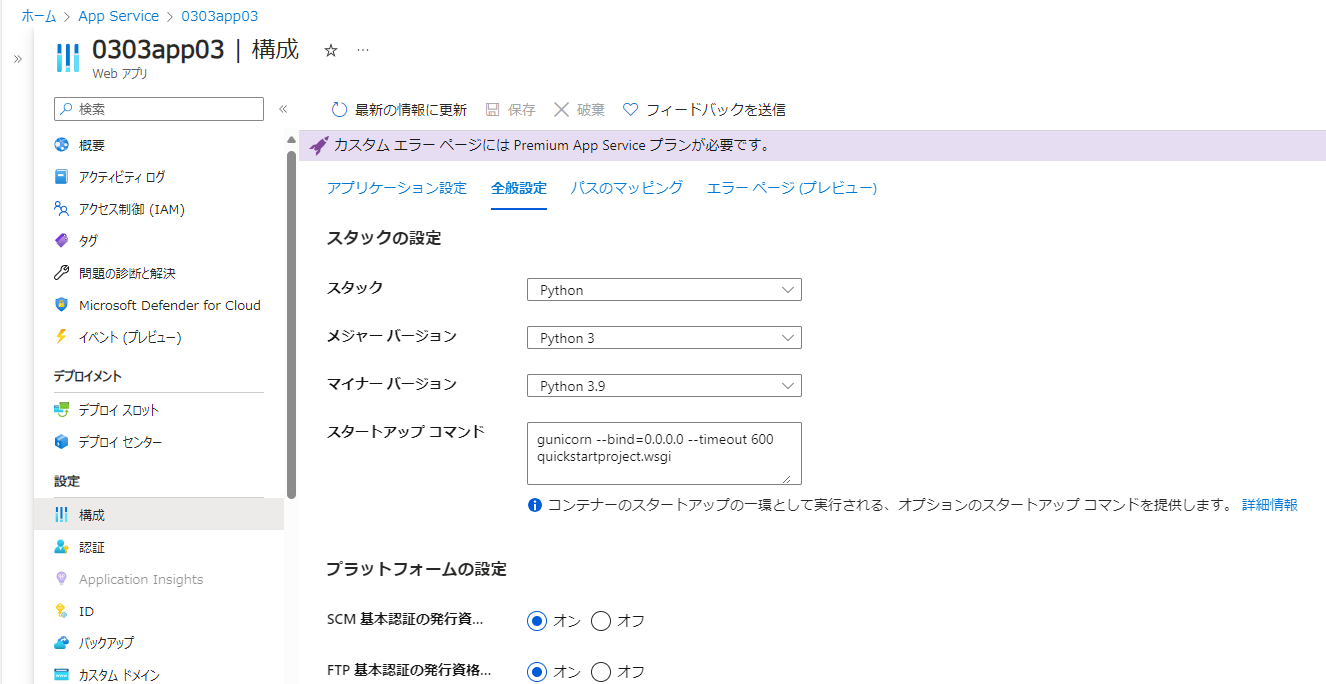1326x684 pixels.
Task: Select the 全般設定 tab
Action: 519,188
